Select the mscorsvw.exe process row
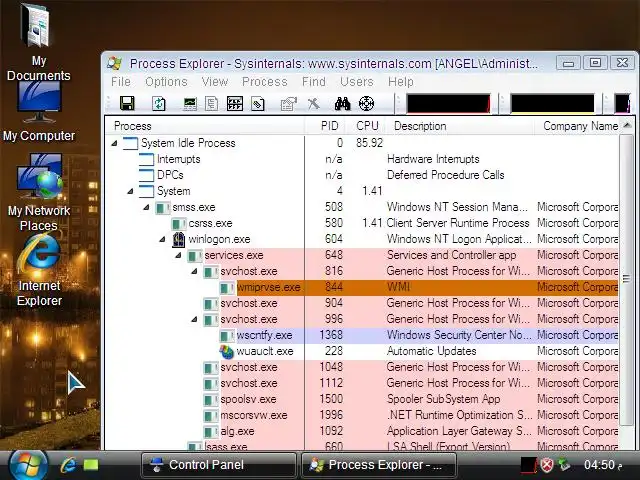The image size is (640, 480). click(361, 415)
